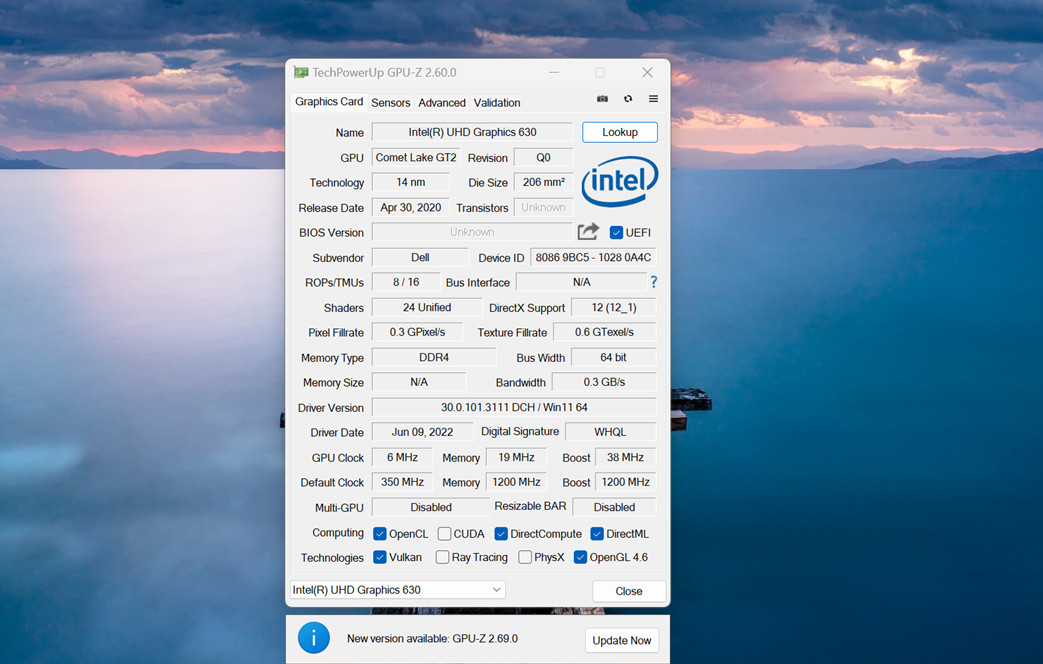Open the Validation tab
Viewport: 1043px width, 664px height.
point(497,102)
